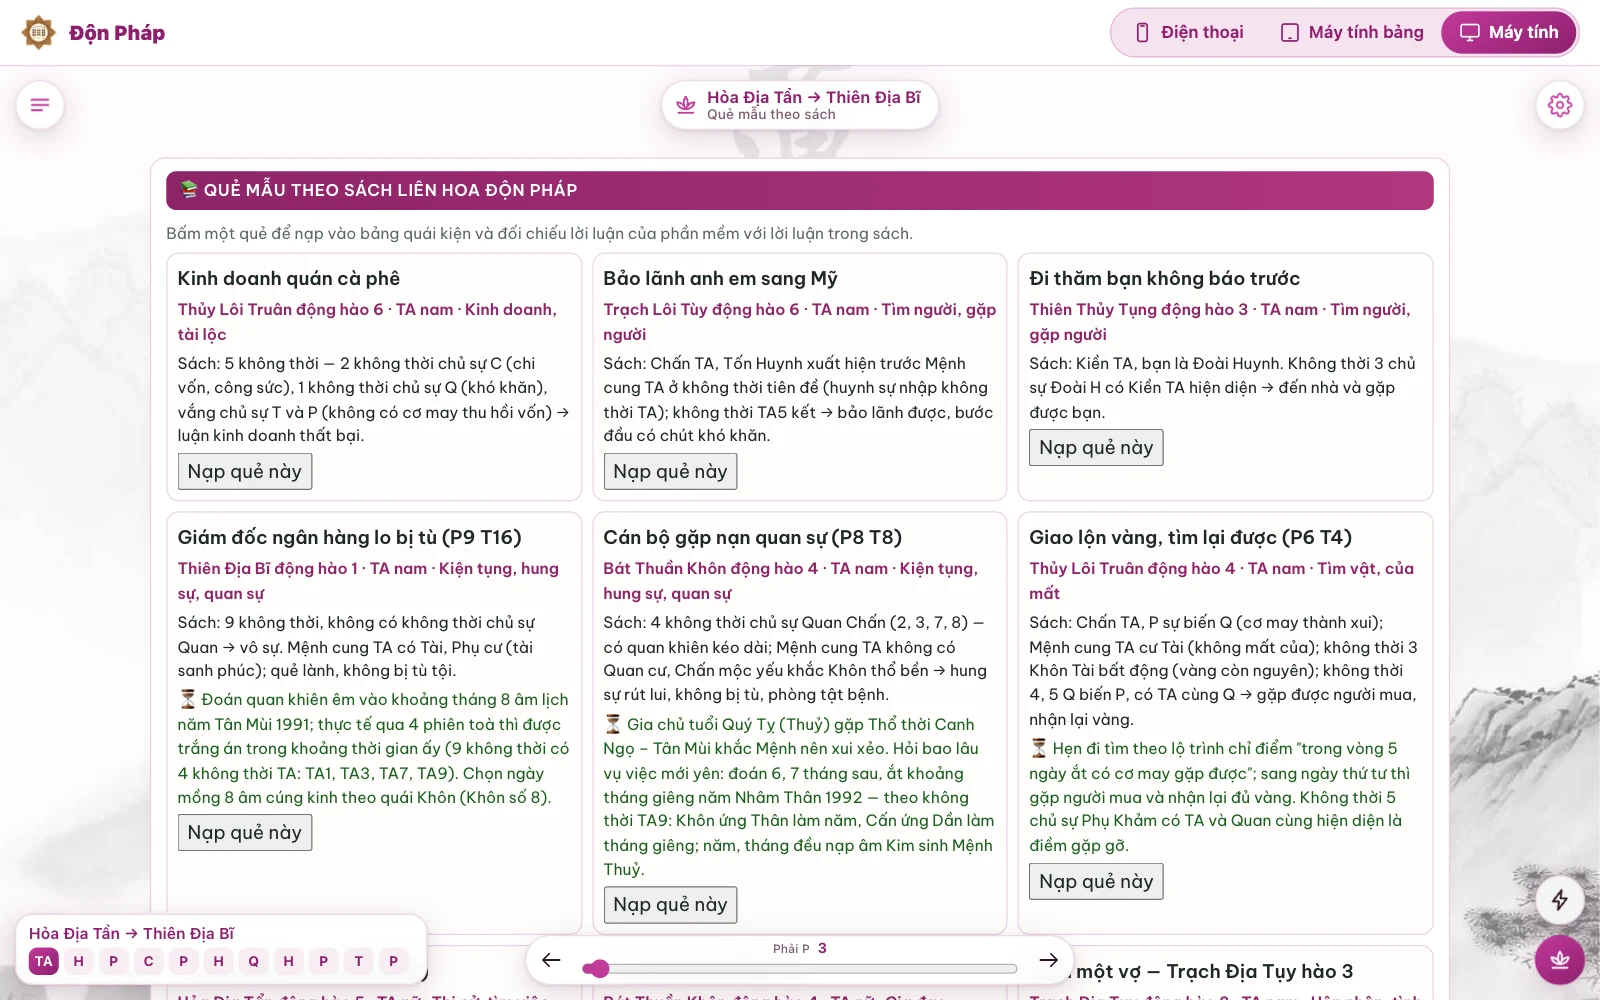Viewport: 1600px width, 1000px height.
Task: Adjust the Phái P slider handle
Action: point(598,968)
